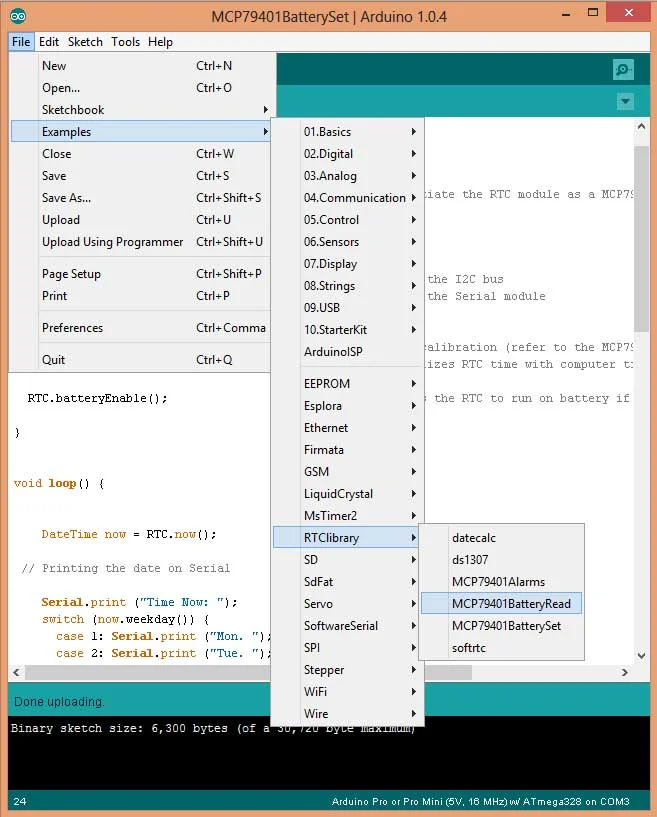Screen dimensions: 657x817
Task: Open the MCP79401BatteryRead example
Action: pyautogui.click(x=502, y=603)
